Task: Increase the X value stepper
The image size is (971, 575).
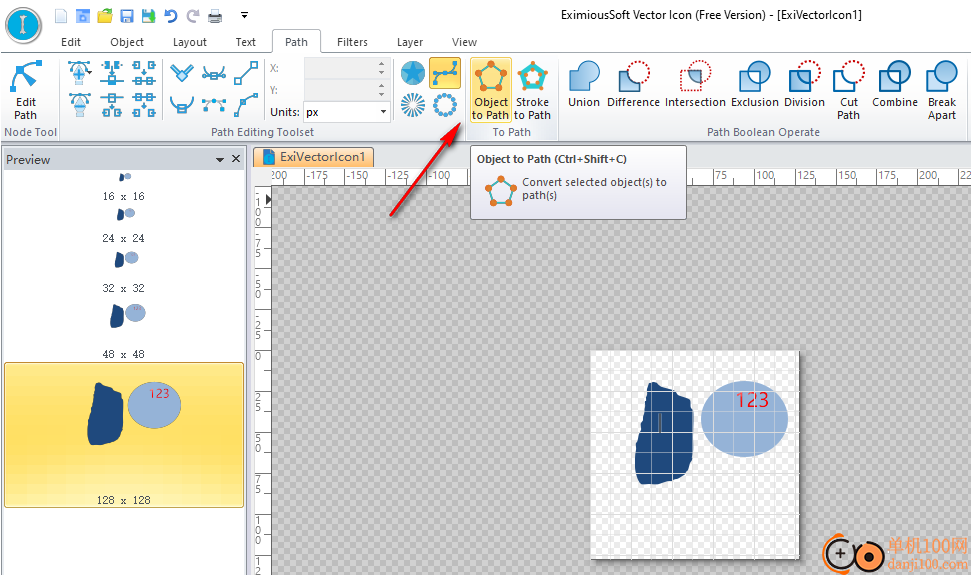Action: pos(382,64)
